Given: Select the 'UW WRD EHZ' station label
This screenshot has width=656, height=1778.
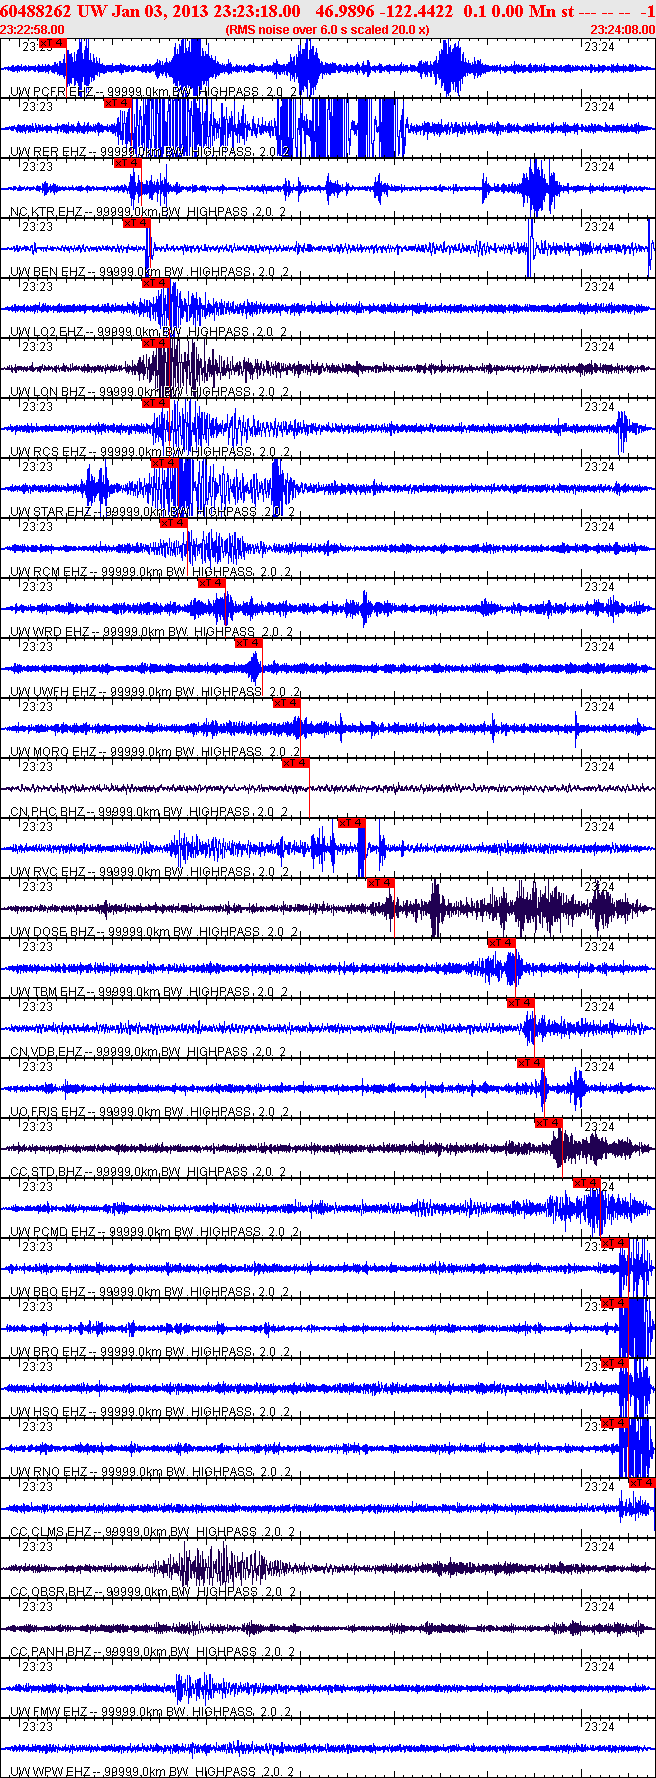Looking at the screenshot, I should coord(49,632).
